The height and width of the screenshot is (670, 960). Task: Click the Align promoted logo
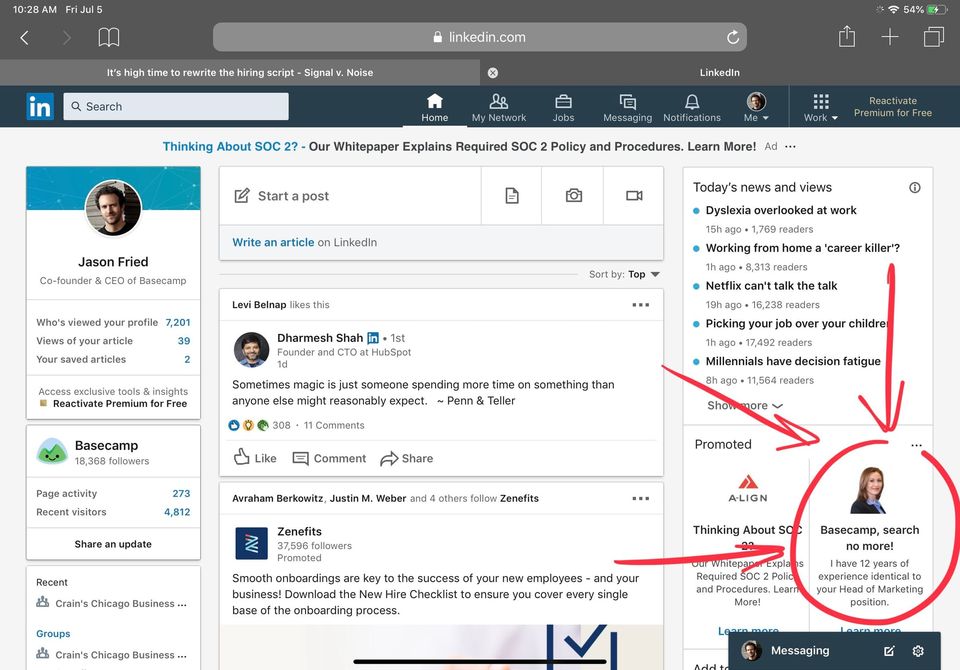tap(748, 488)
